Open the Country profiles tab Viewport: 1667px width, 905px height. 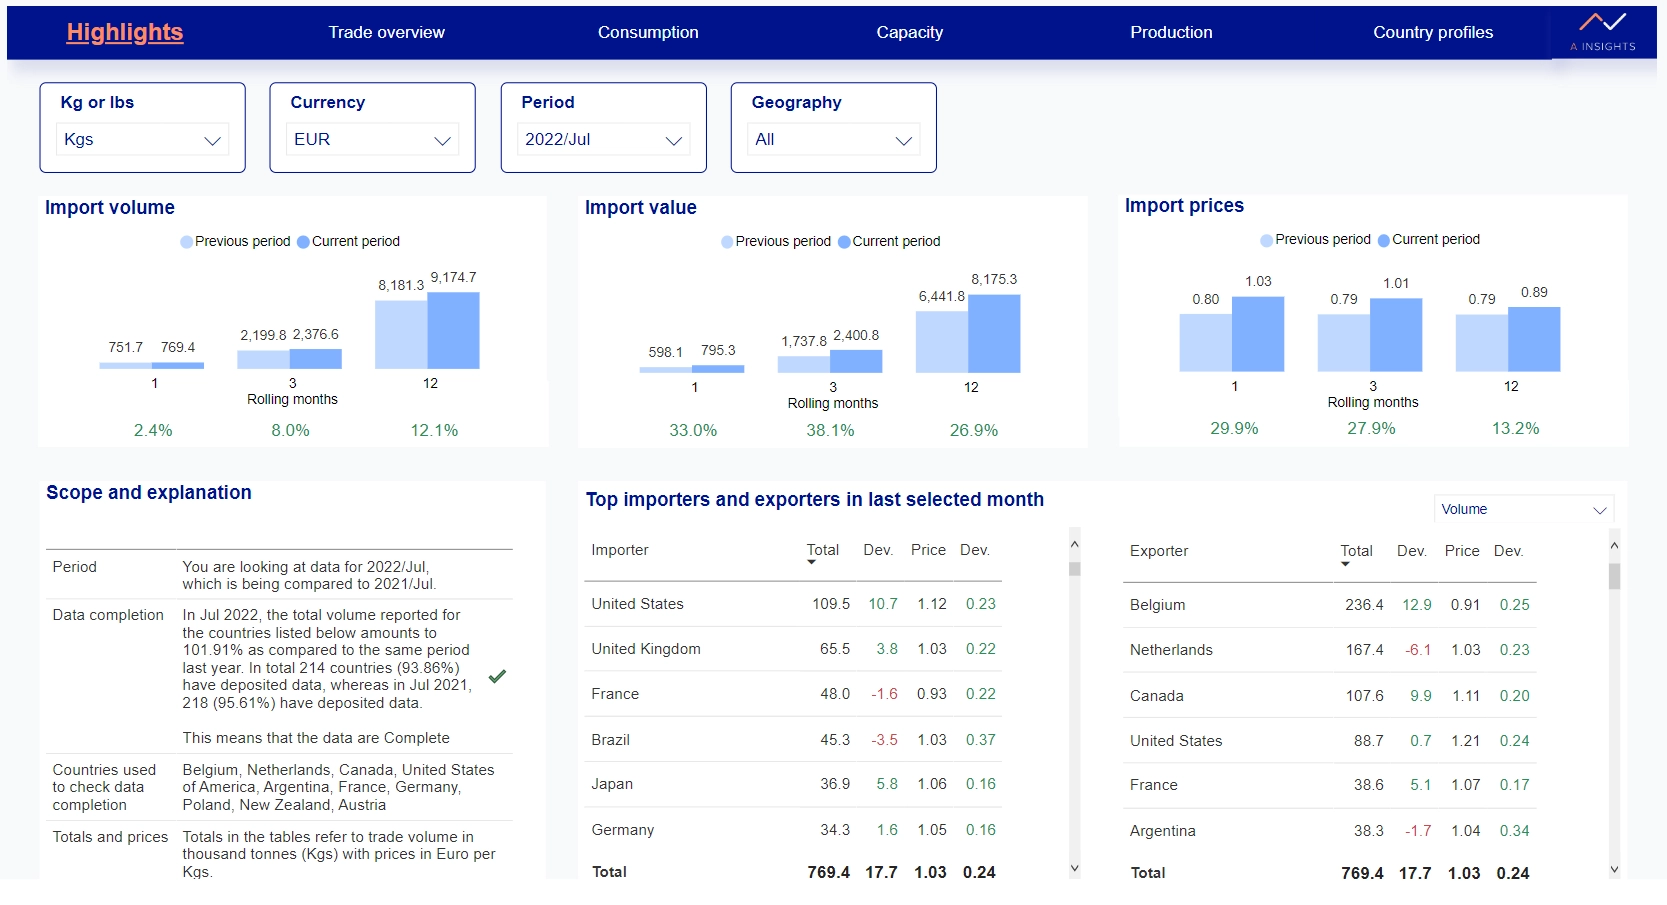pos(1433,32)
